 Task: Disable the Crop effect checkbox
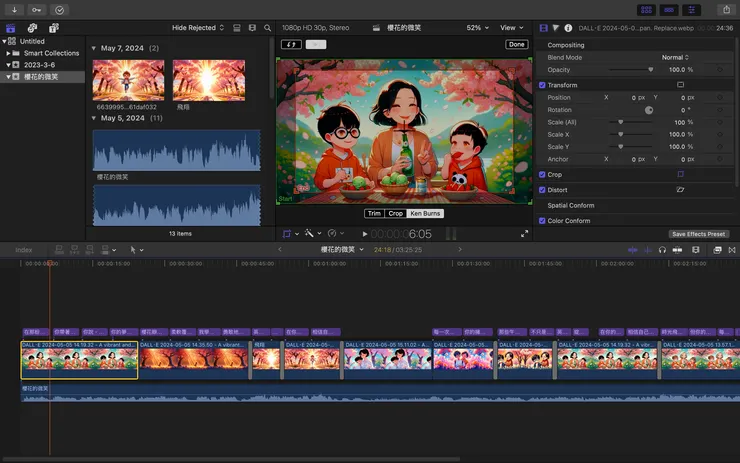pyautogui.click(x=543, y=174)
